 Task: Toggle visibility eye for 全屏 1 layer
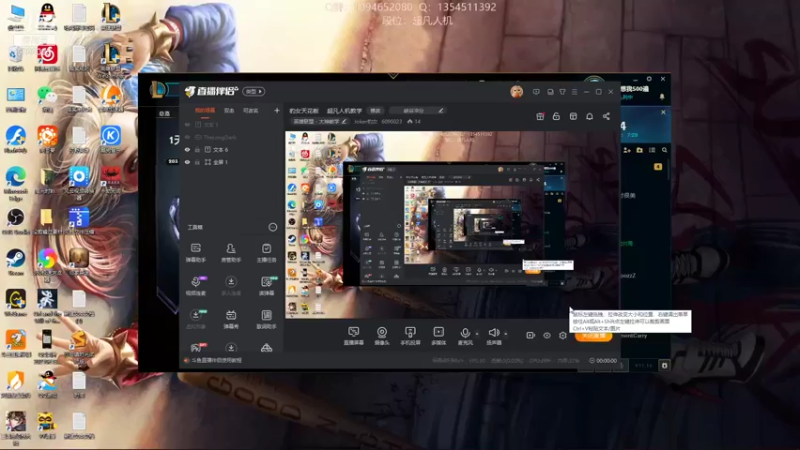pos(187,162)
